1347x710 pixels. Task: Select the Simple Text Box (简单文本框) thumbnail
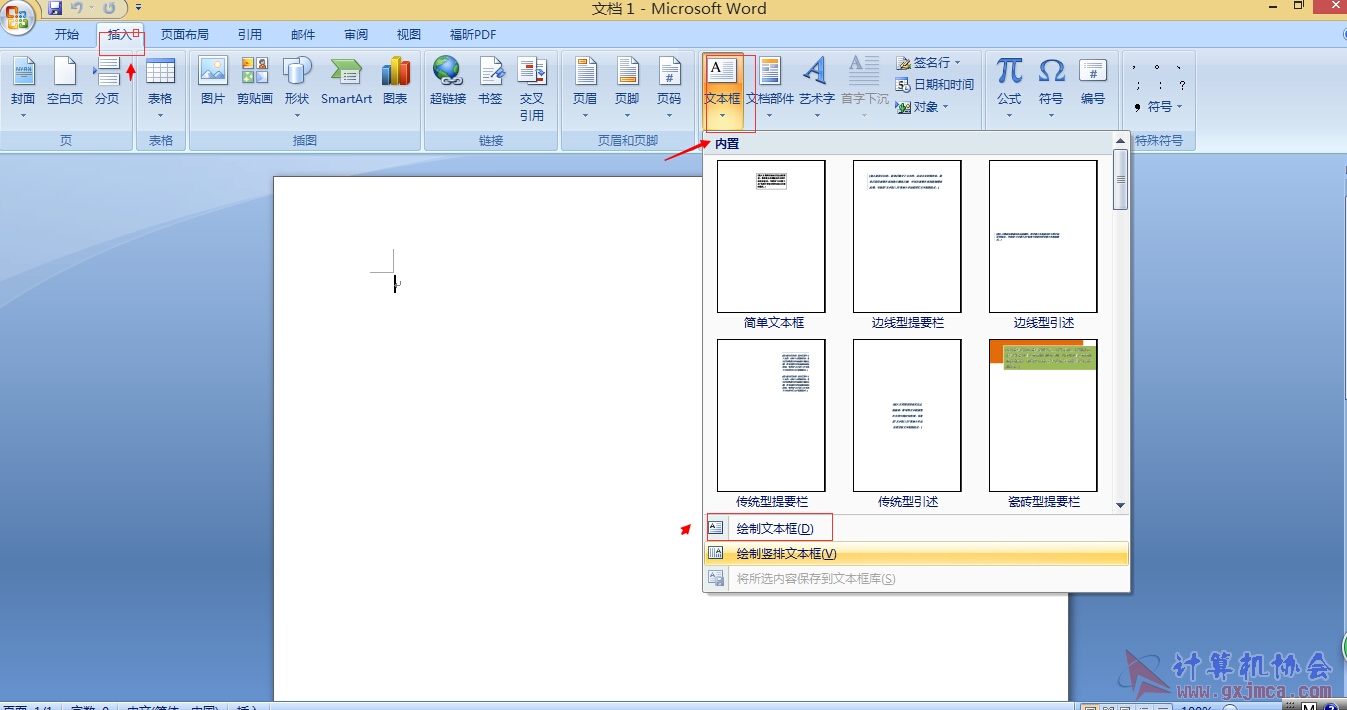pyautogui.click(x=771, y=236)
